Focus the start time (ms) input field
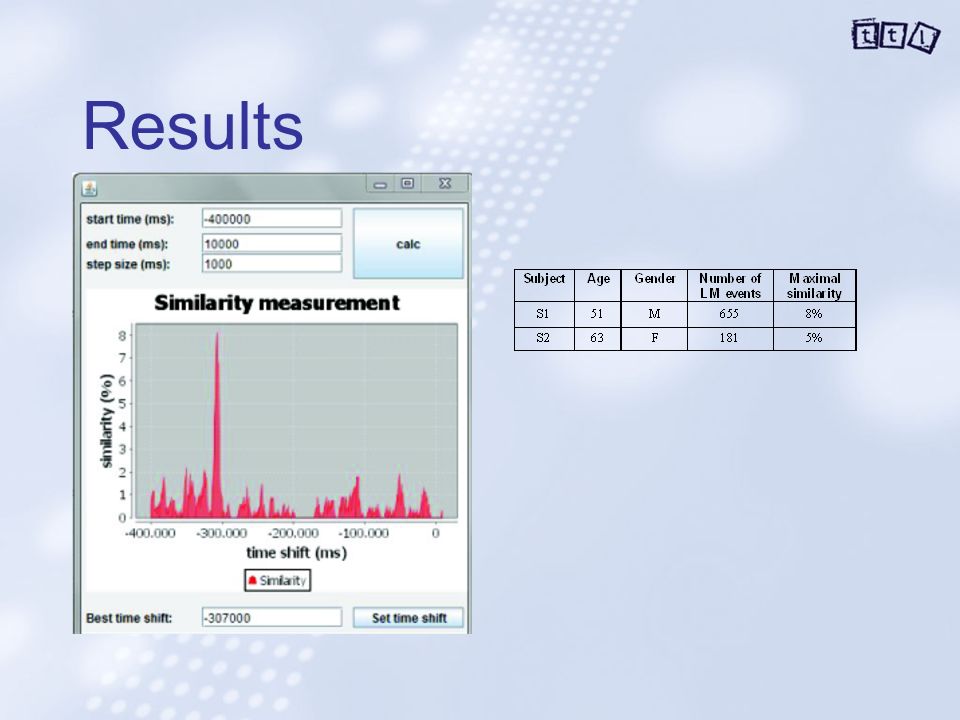 pos(272,219)
